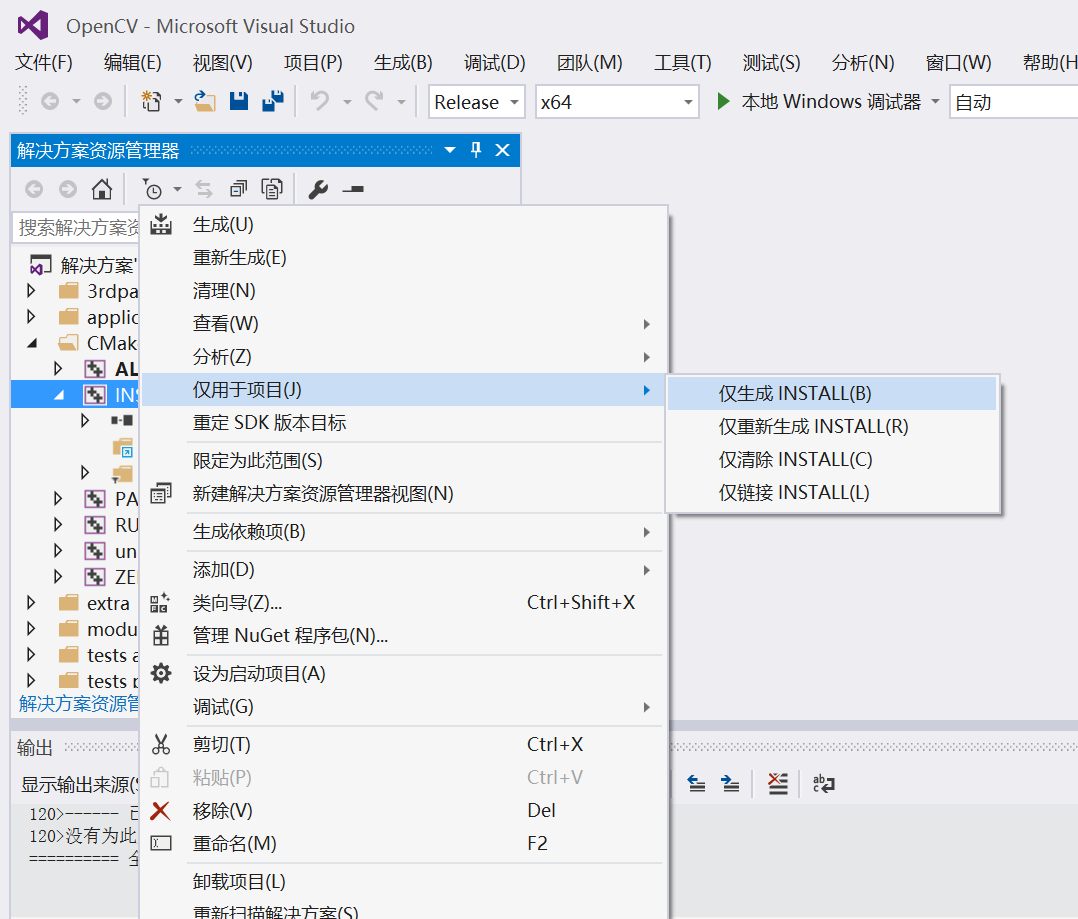Open the 窗口(W) menu
Viewport: 1078px width, 919px height.
pyautogui.click(x=958, y=63)
